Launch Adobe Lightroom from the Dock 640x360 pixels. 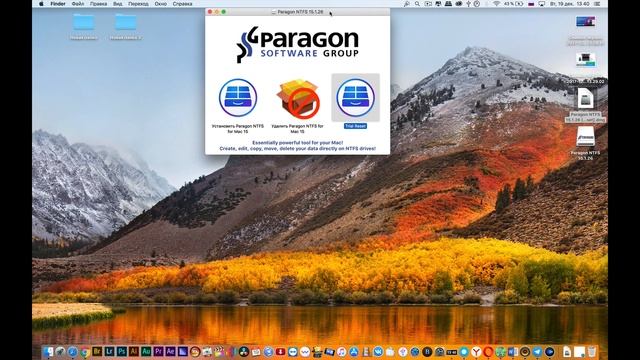(x=109, y=351)
